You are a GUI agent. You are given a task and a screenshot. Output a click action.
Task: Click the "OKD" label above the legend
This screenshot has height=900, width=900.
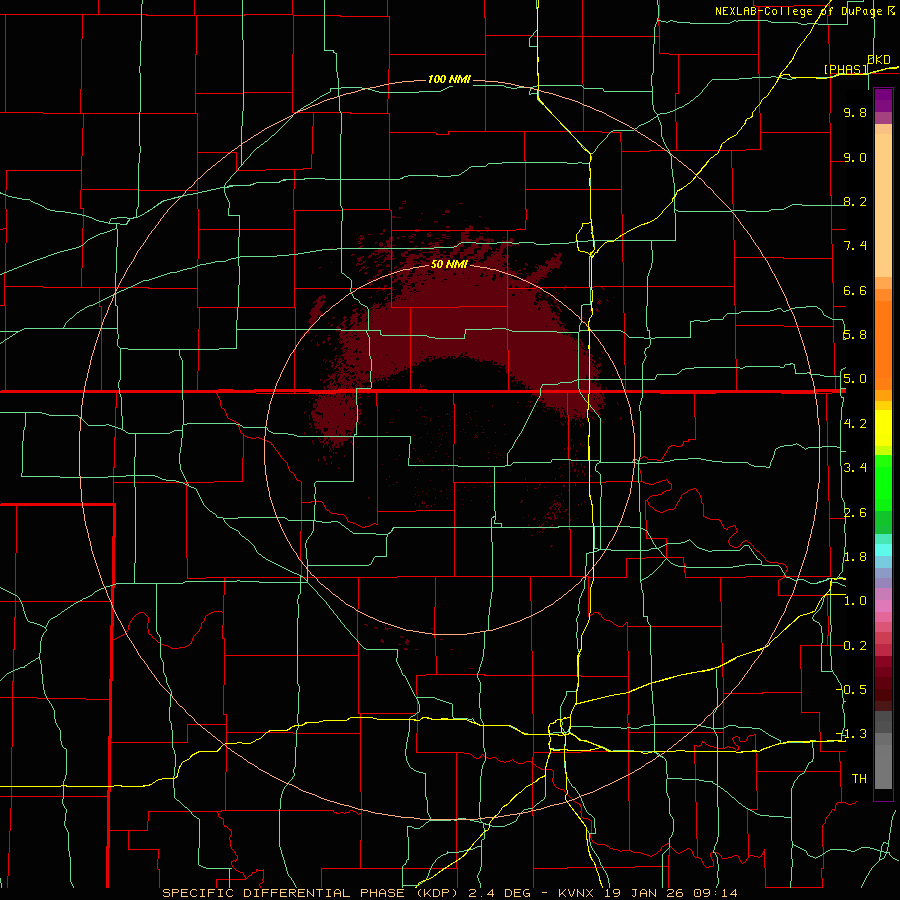[x=879, y=59]
